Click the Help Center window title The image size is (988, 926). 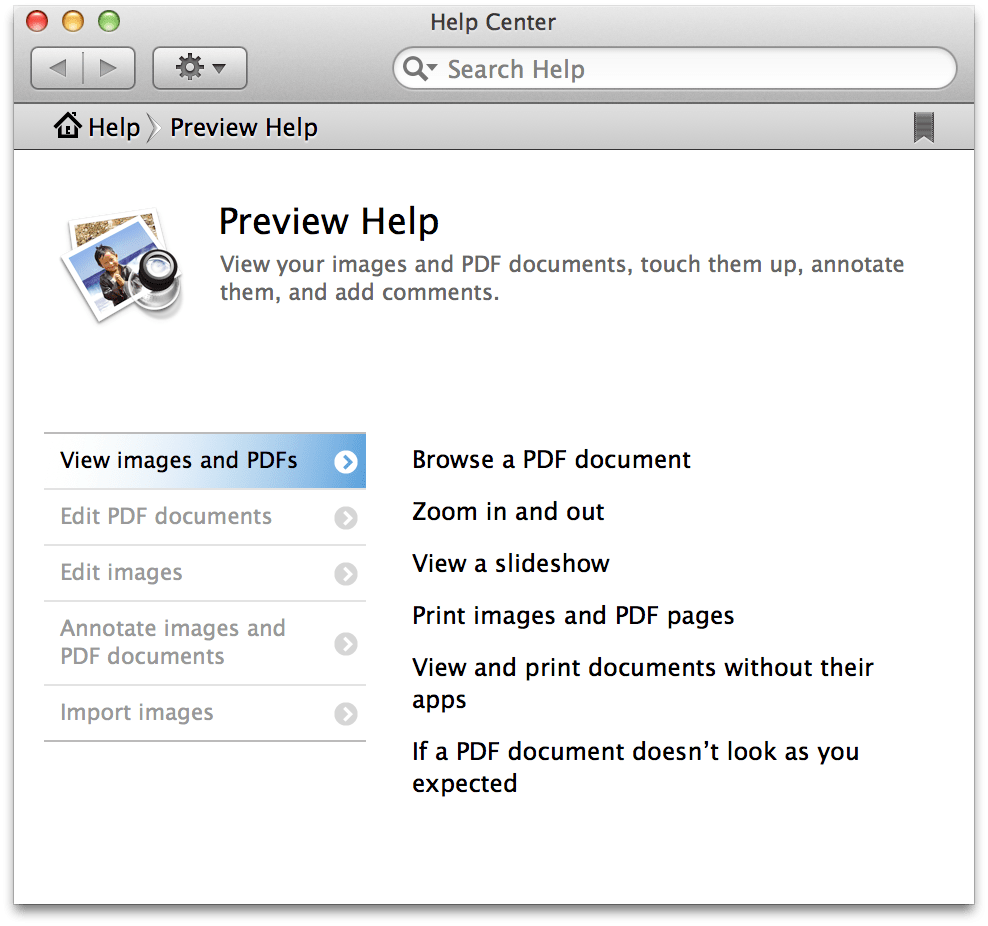coord(493,22)
